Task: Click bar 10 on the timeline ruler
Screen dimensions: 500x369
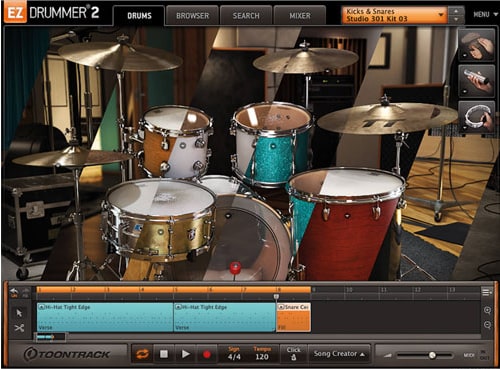Action: 349,290
